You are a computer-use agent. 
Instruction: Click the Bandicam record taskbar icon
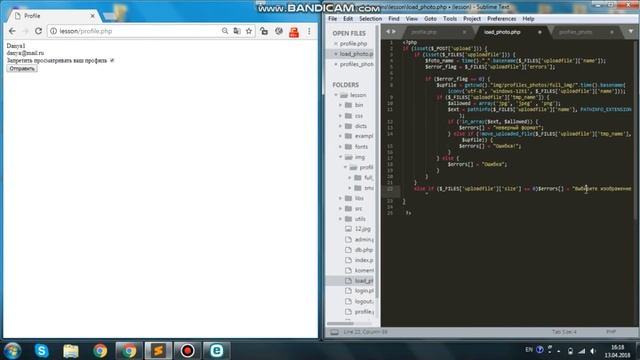(187, 351)
